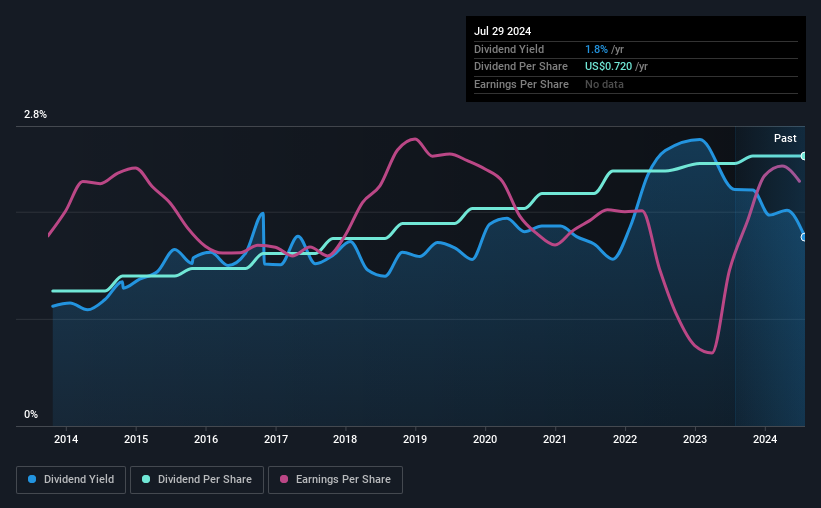Click the 2019 x-axis label
The image size is (821, 508).
415,439
